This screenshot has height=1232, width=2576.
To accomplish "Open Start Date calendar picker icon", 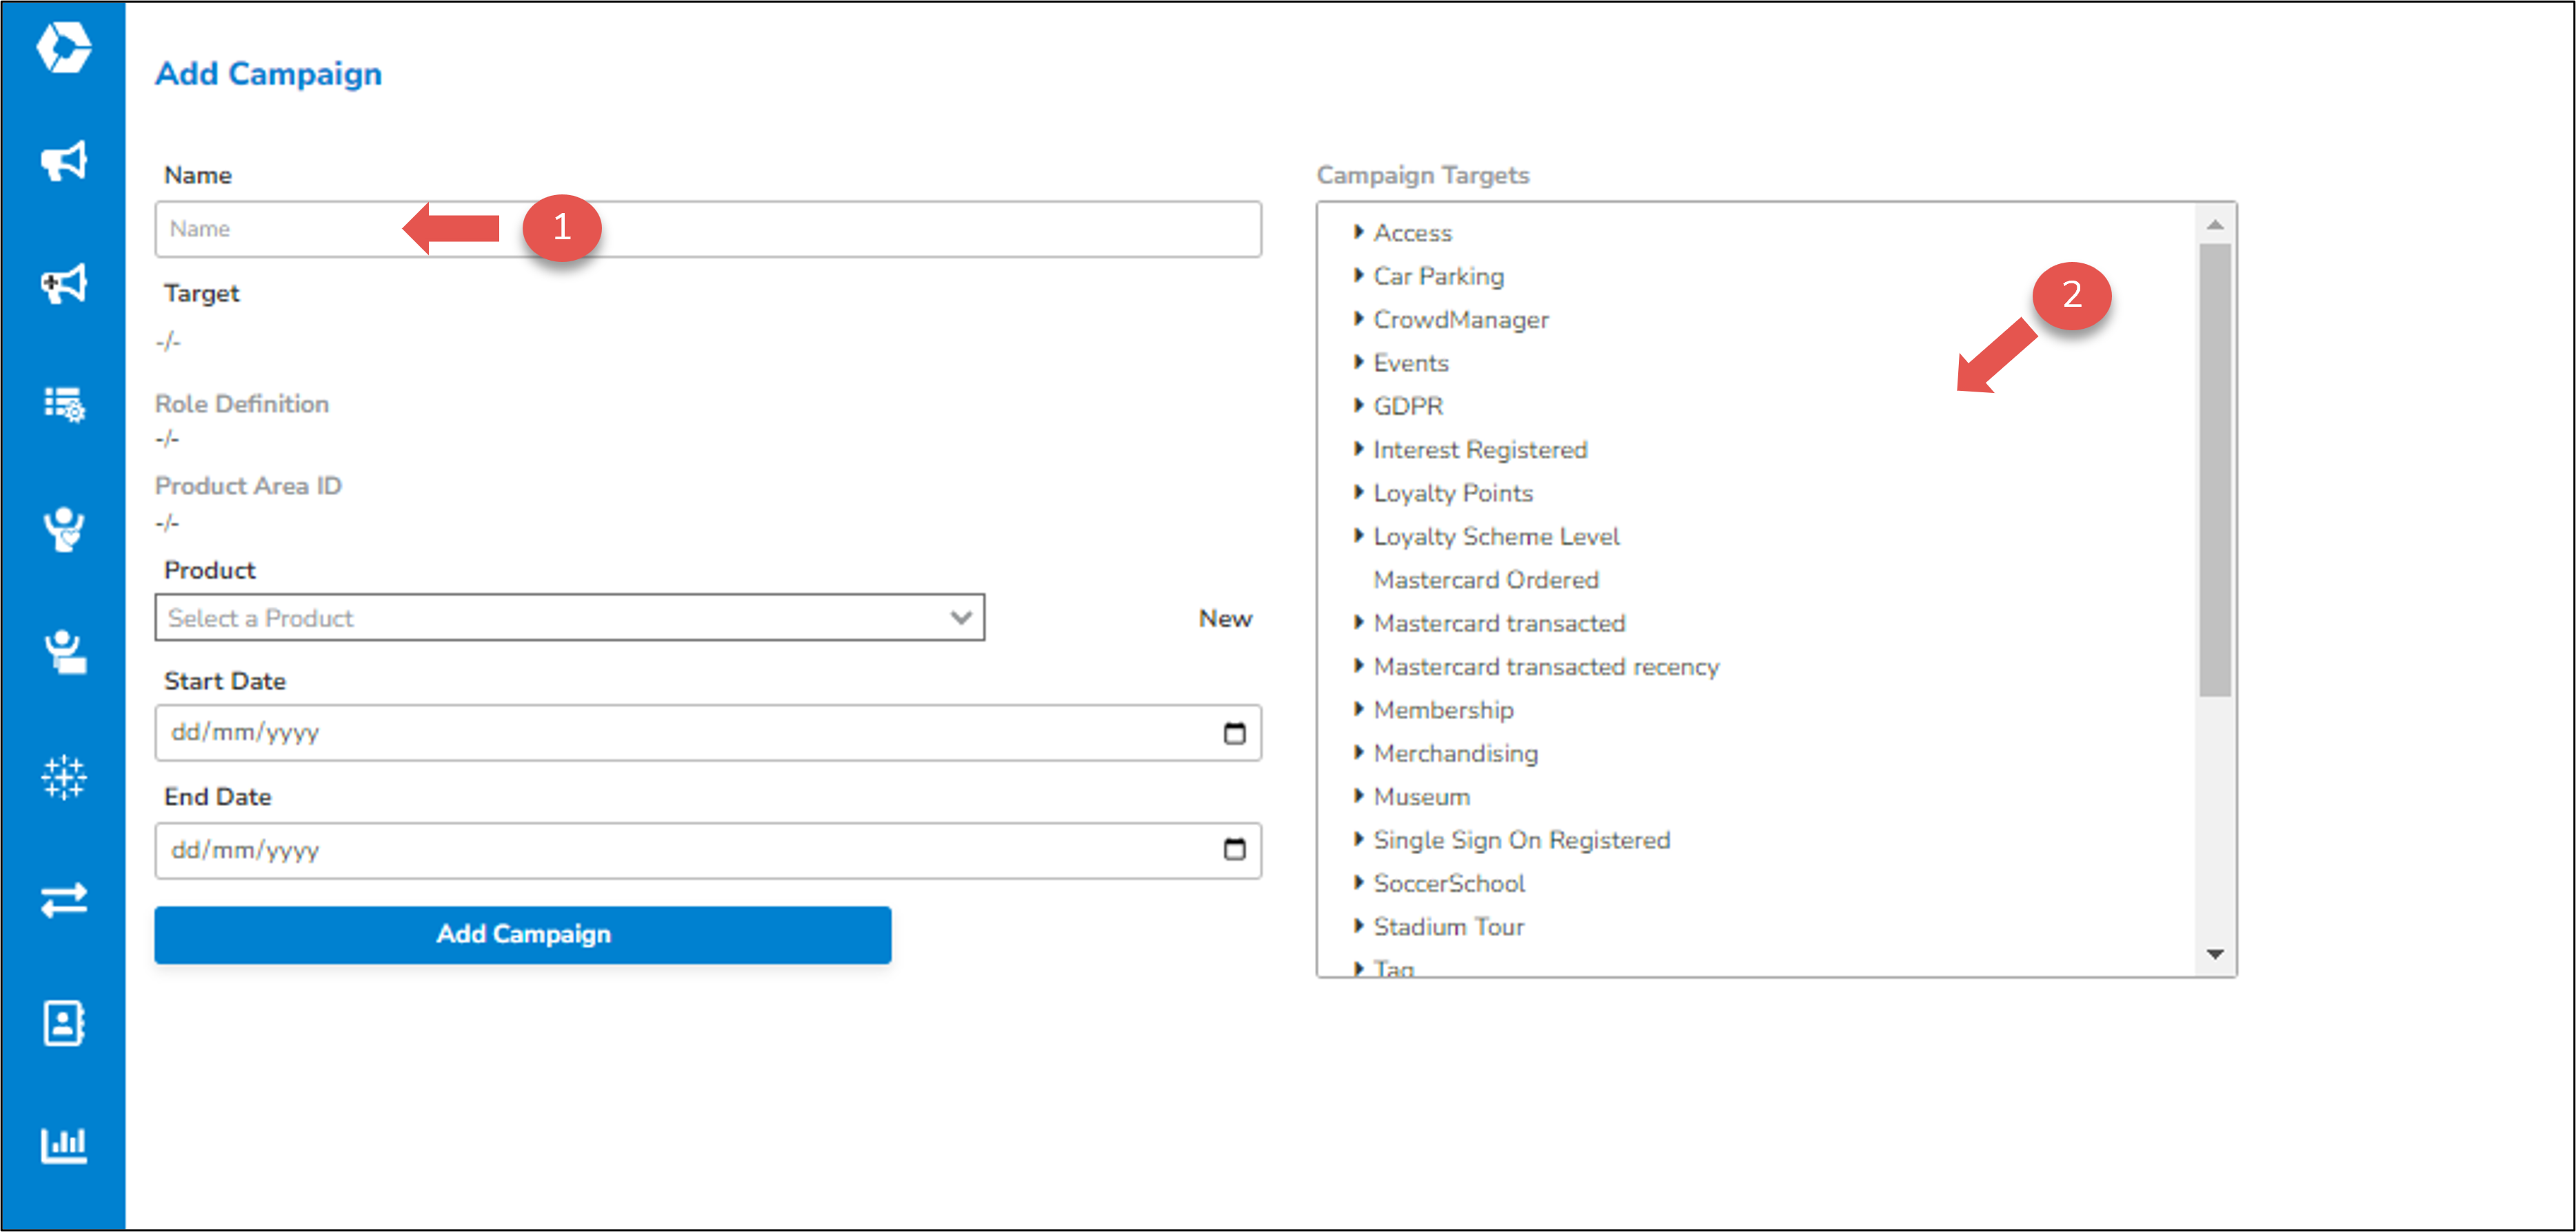I will point(1234,733).
